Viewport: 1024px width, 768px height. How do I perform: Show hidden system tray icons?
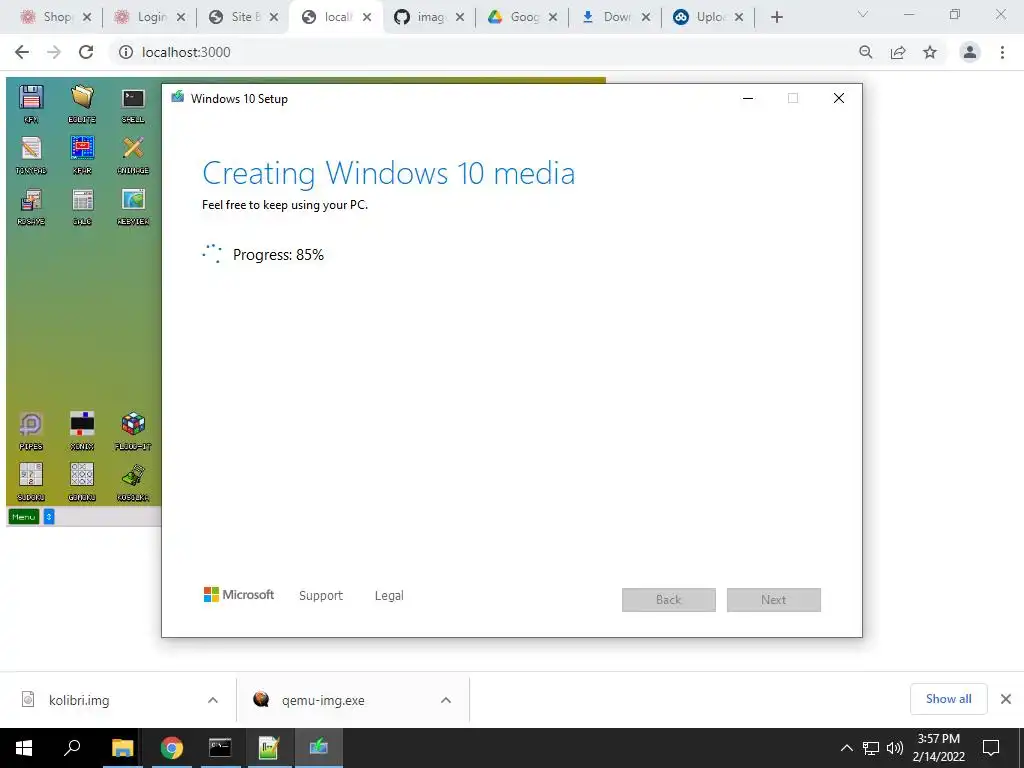846,748
